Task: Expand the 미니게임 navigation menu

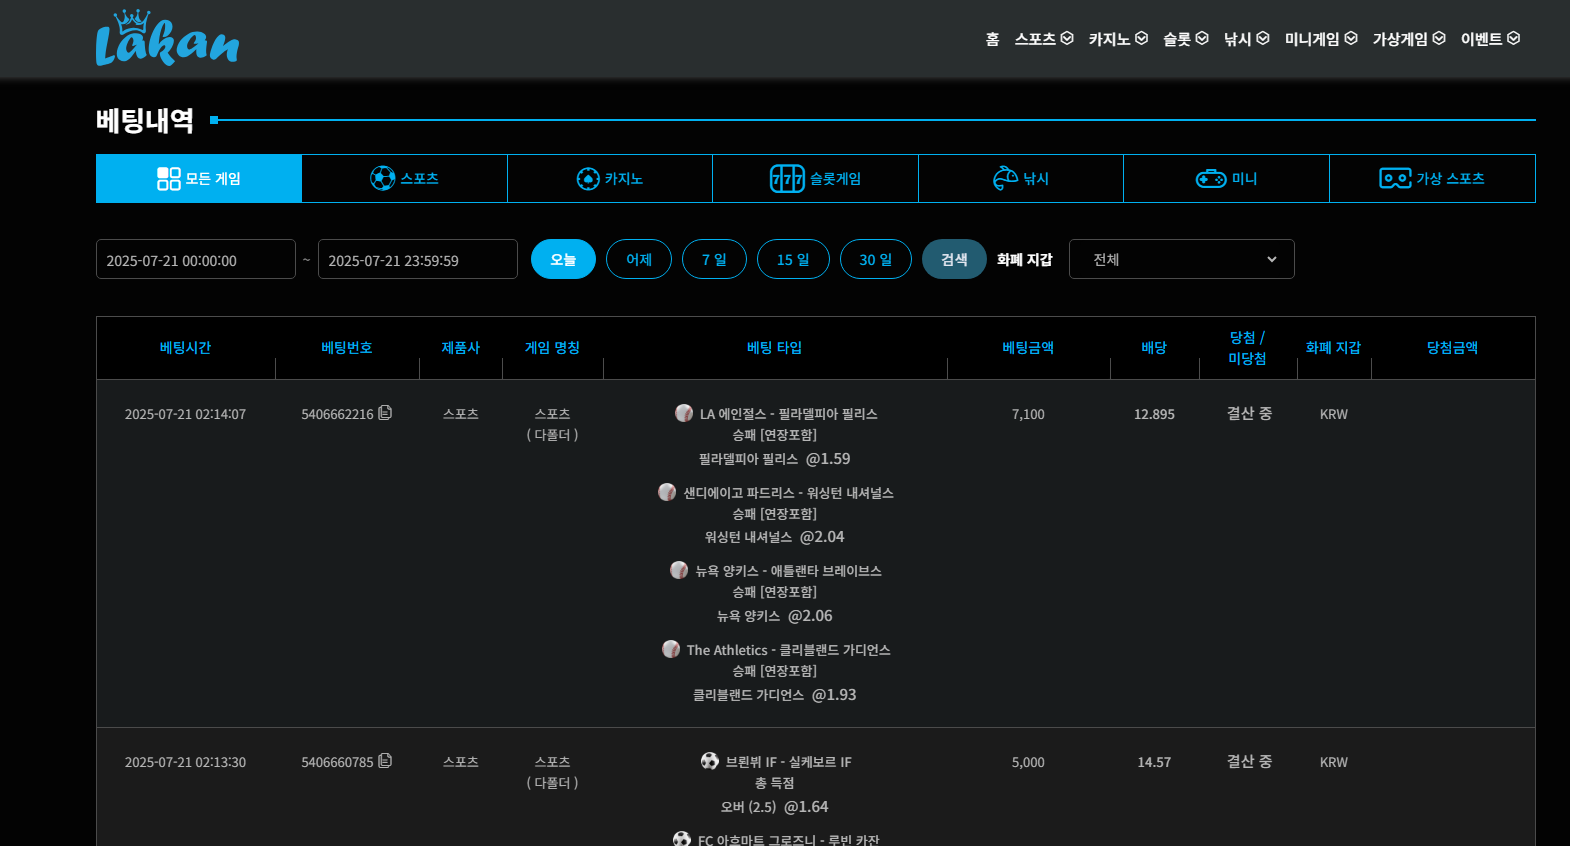Action: [1320, 39]
